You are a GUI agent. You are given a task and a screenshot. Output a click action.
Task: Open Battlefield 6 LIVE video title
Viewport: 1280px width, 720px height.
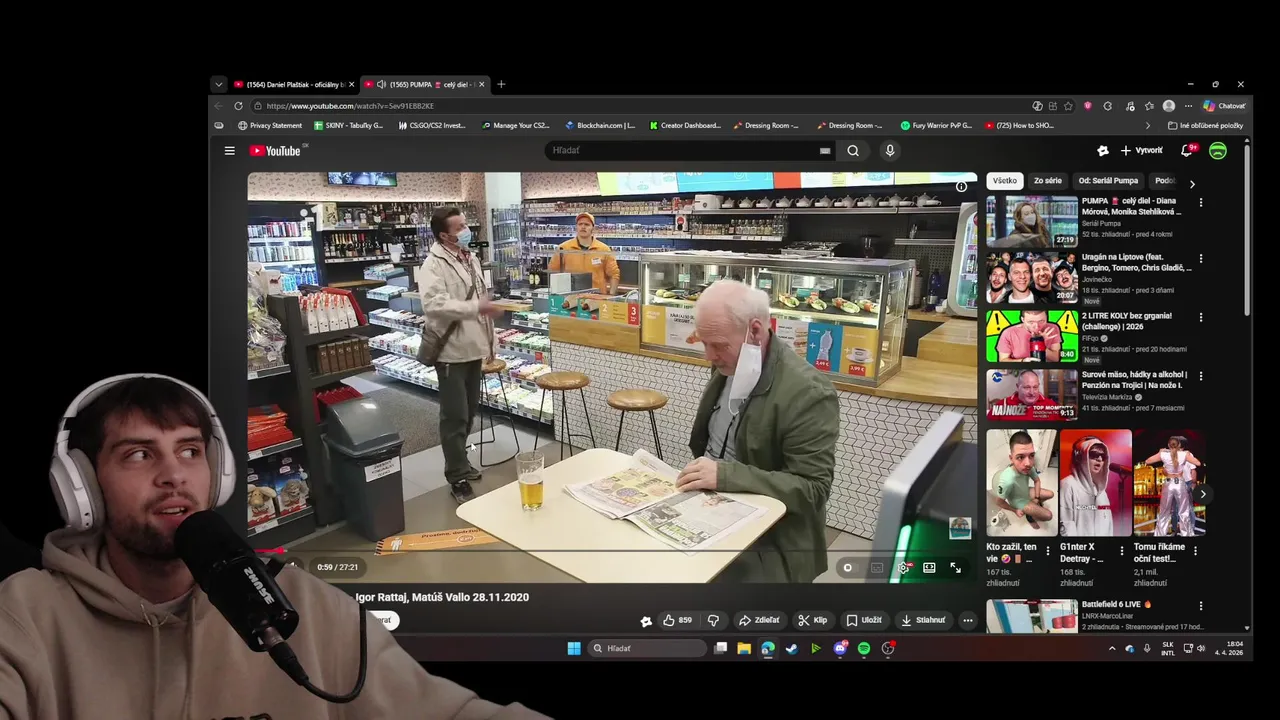click(x=1116, y=605)
